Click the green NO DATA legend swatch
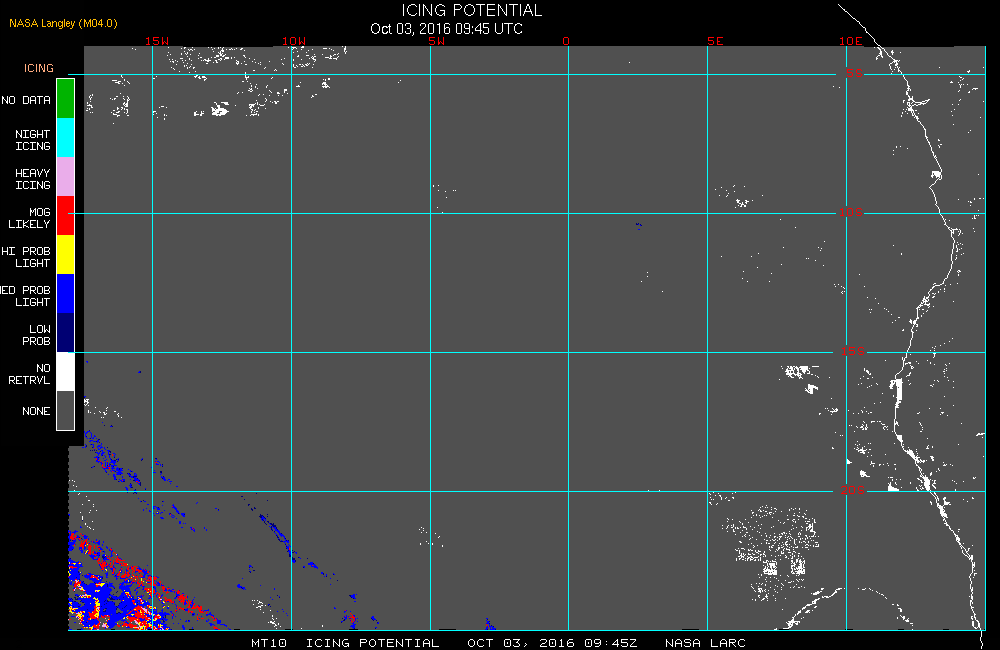The height and width of the screenshot is (650, 1000). coord(66,99)
